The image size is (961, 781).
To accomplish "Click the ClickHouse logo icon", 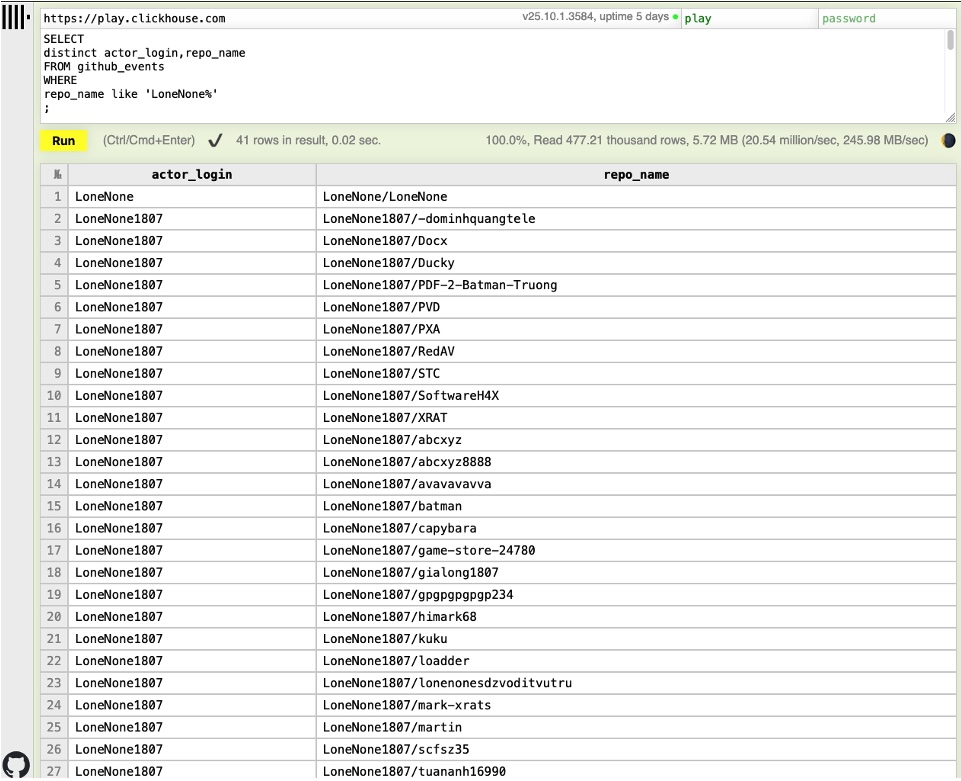I will point(16,17).
